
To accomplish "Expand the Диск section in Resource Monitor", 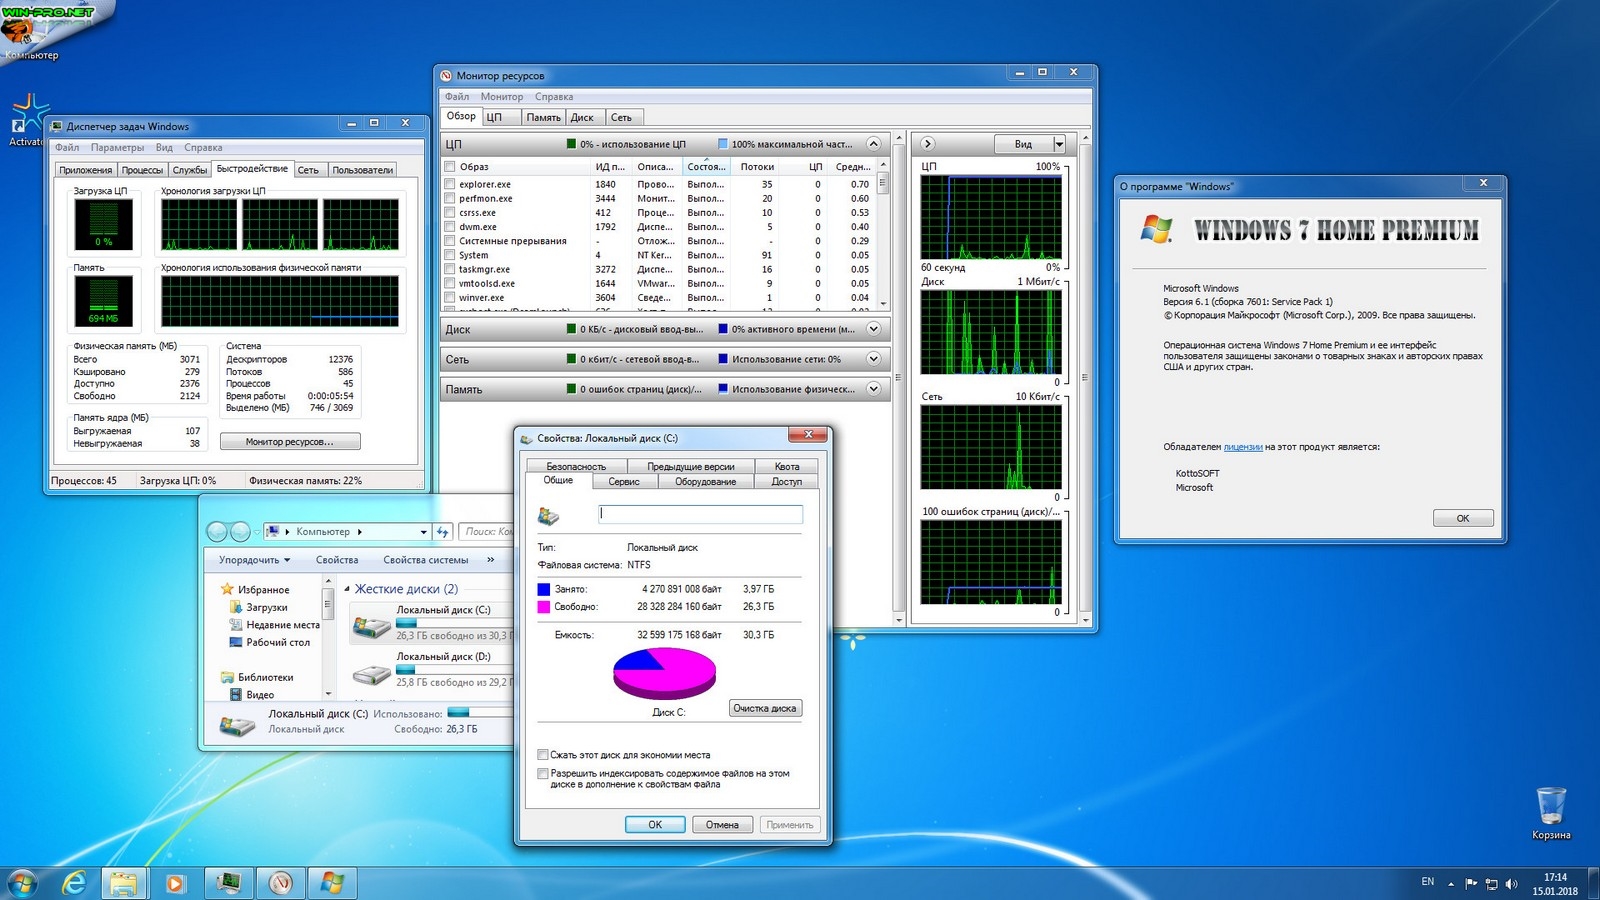I will click(873, 329).
